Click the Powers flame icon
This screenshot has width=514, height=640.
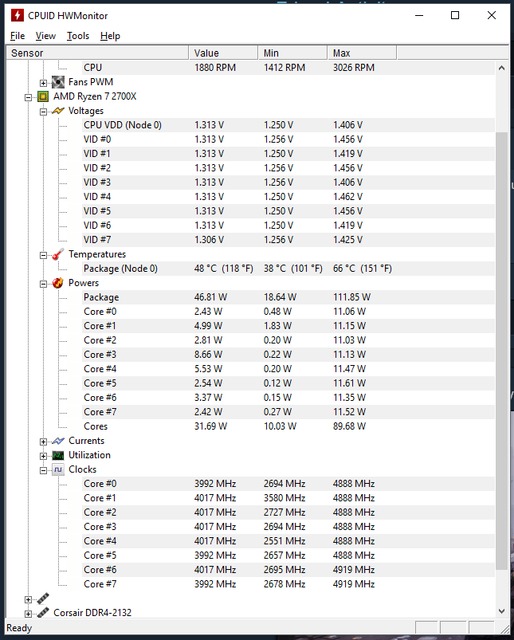pos(58,283)
